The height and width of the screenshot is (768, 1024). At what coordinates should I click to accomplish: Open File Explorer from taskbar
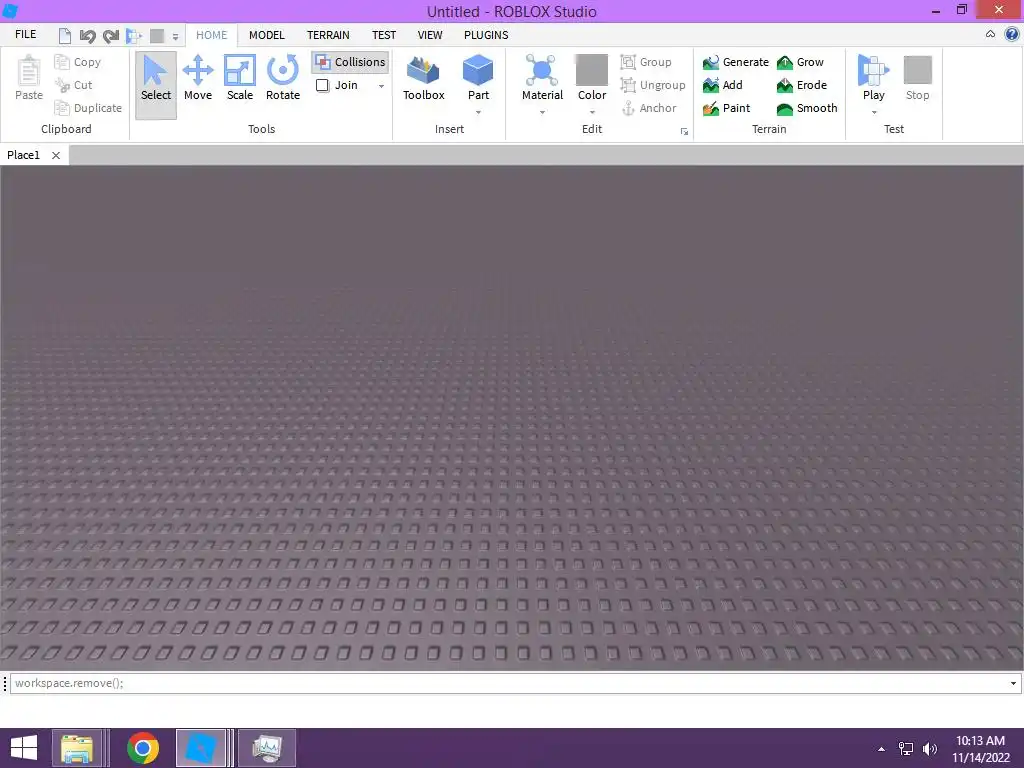77,748
